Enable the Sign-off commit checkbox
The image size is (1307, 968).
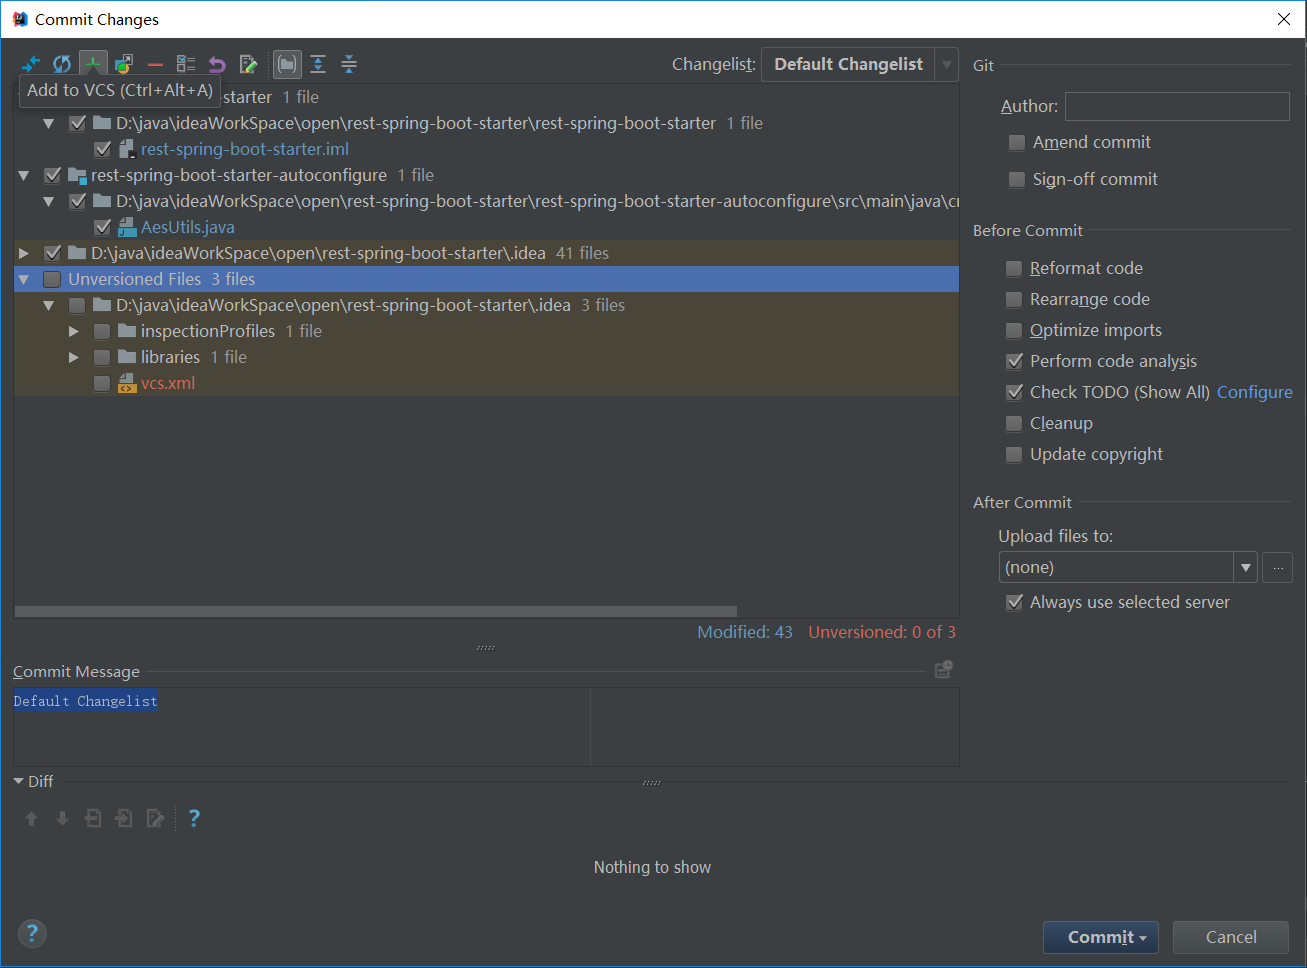[x=1017, y=180]
